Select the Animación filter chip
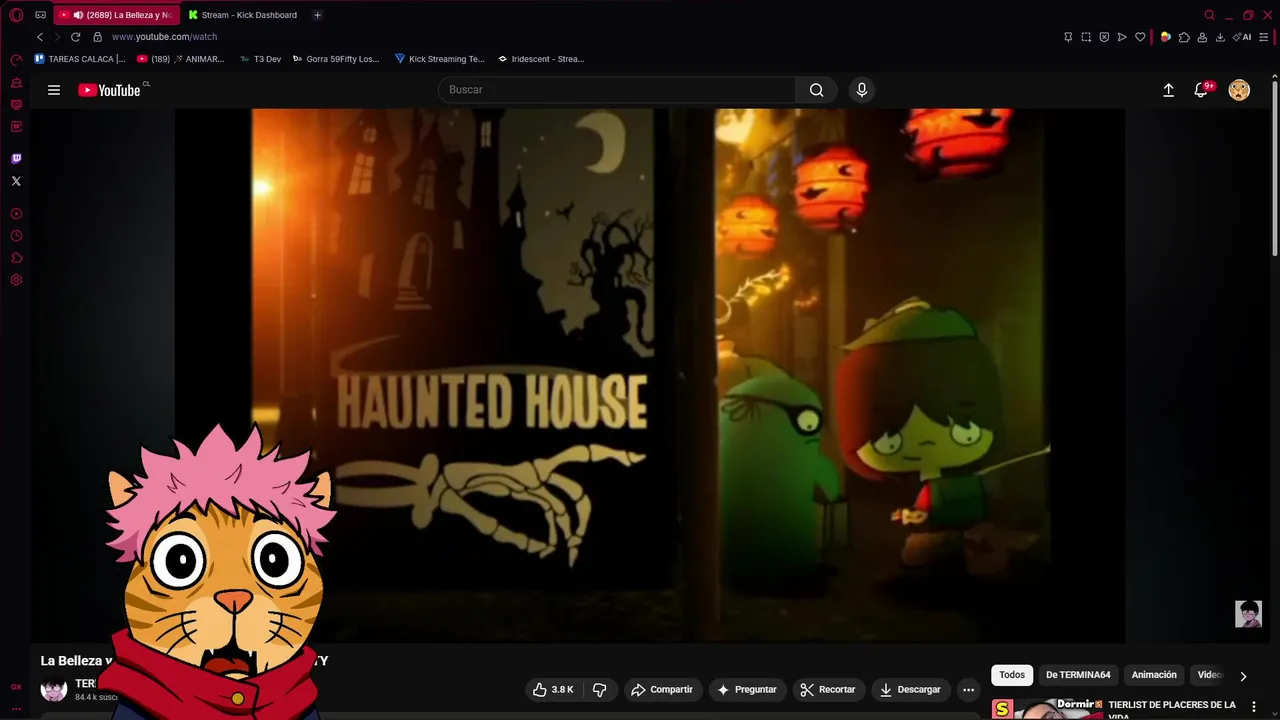1280x720 pixels. (x=1154, y=675)
